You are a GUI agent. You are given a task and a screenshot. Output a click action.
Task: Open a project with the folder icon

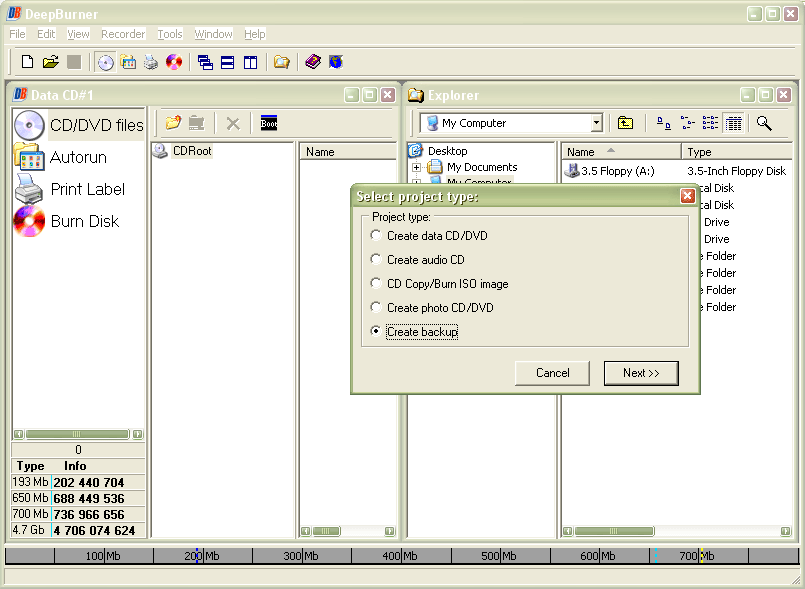coord(50,62)
